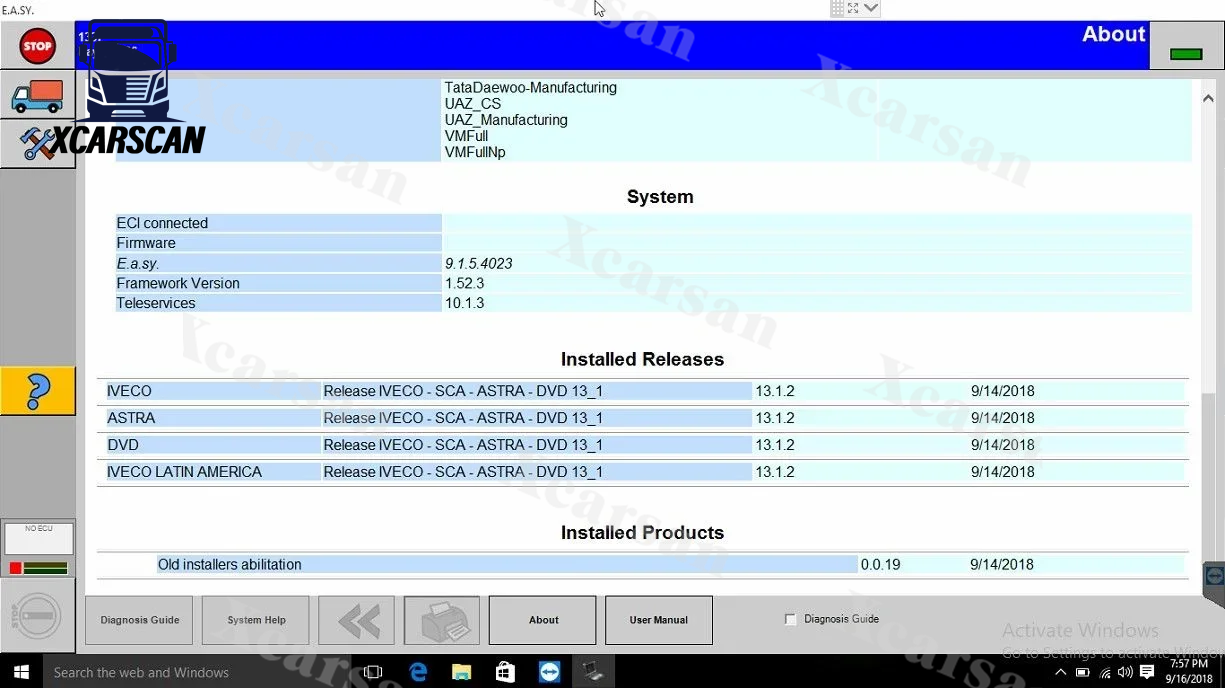
Task: Open the truck vehicle selection icon
Action: point(37,95)
